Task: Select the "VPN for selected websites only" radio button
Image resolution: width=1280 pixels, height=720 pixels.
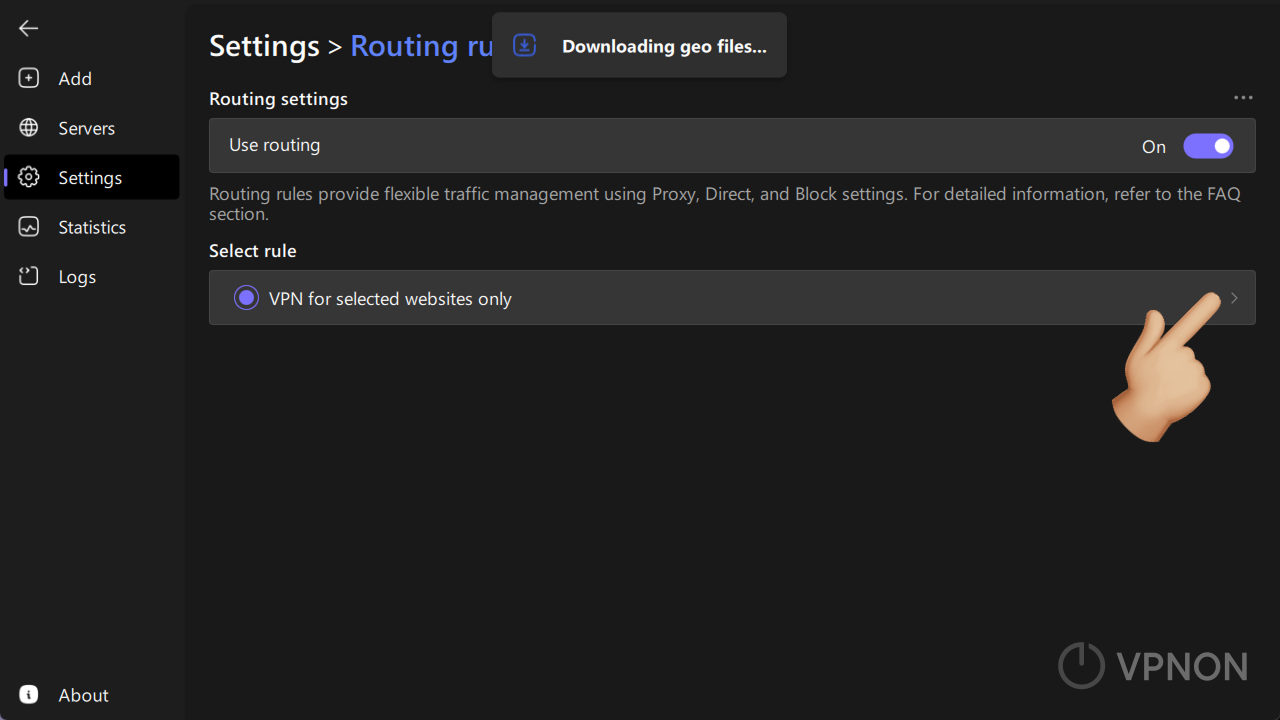Action: pyautogui.click(x=246, y=297)
